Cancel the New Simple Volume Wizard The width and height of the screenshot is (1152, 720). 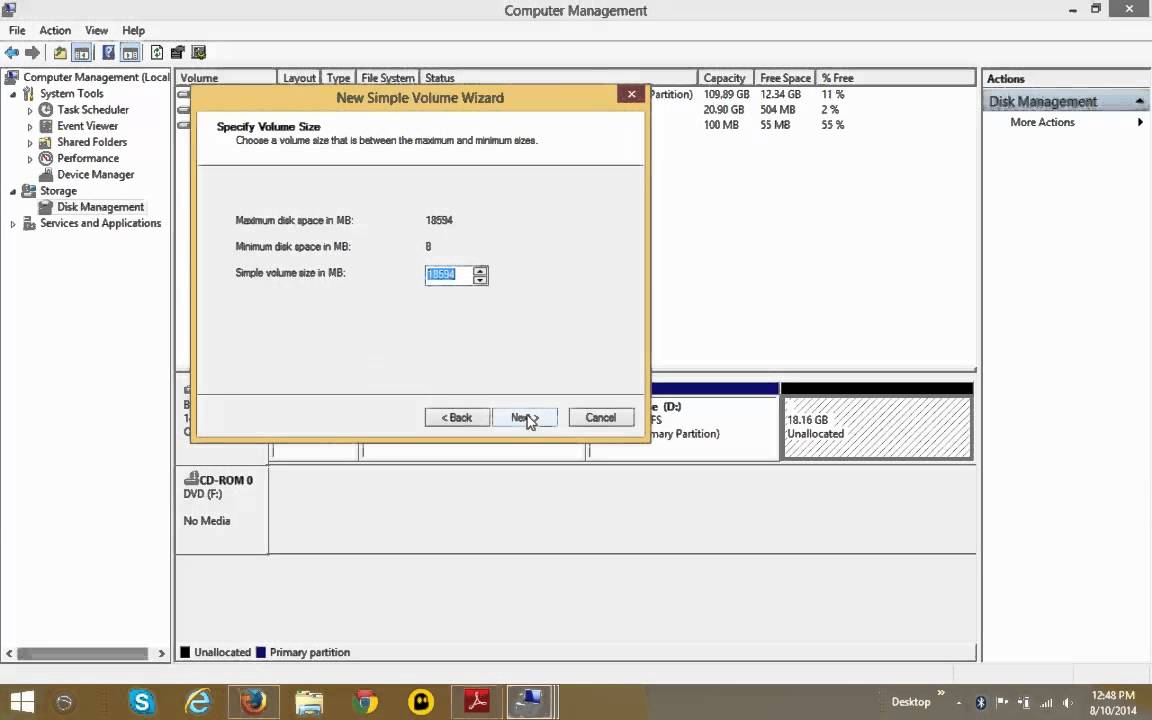601,417
